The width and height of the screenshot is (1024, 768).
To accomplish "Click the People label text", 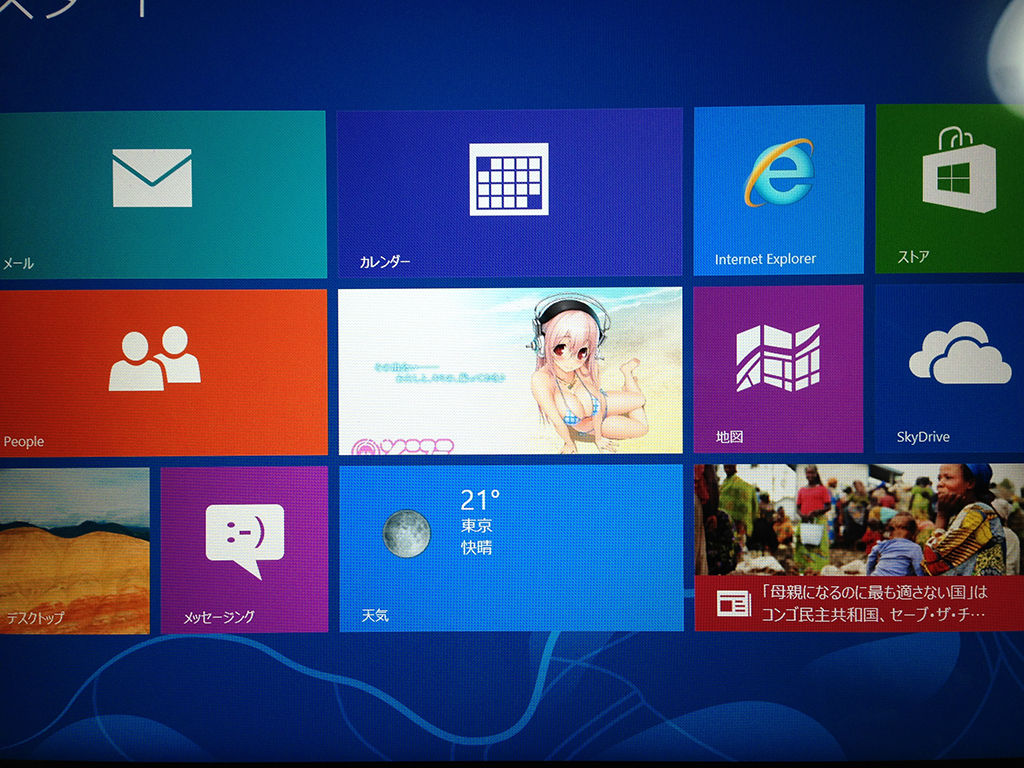I will [24, 441].
